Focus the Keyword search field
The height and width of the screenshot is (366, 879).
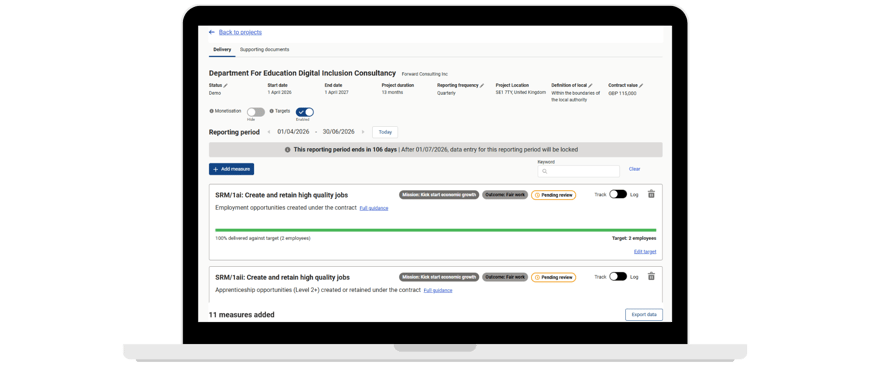pyautogui.click(x=579, y=172)
